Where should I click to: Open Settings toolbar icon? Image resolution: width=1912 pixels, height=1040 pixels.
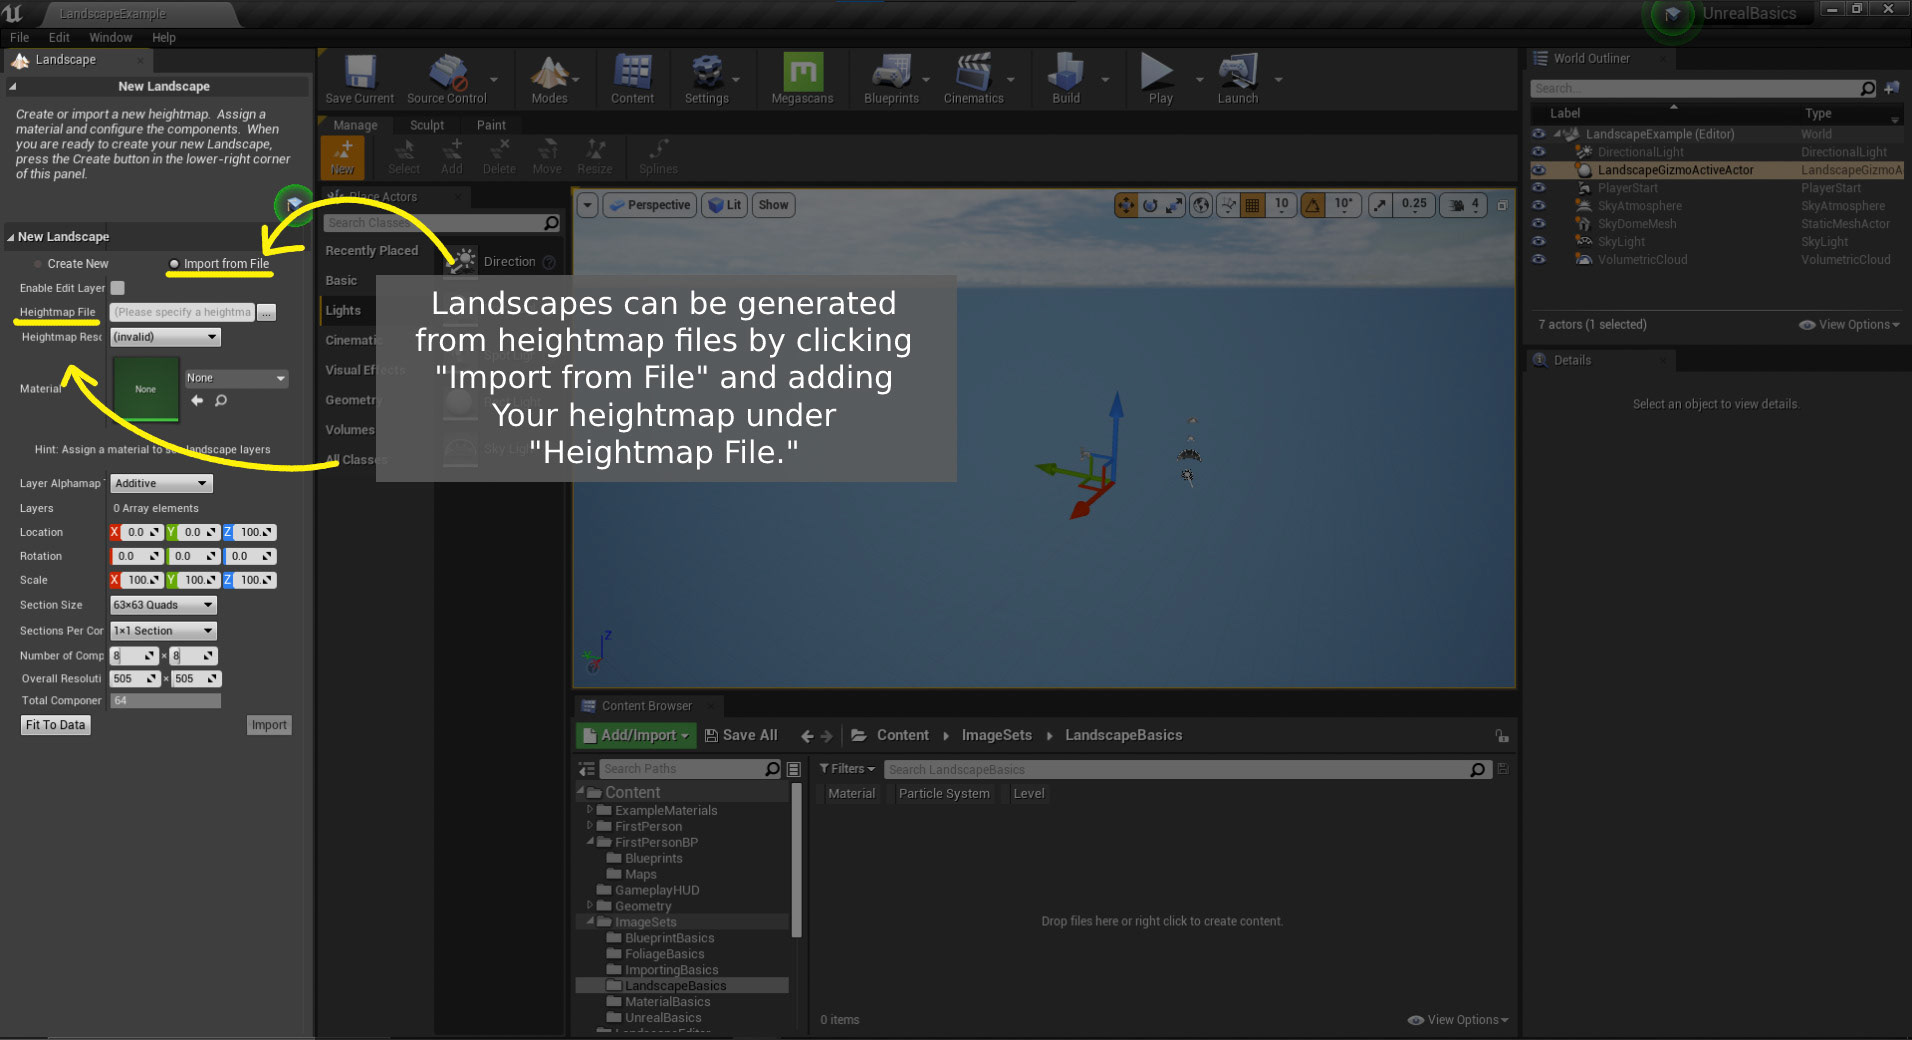click(707, 79)
